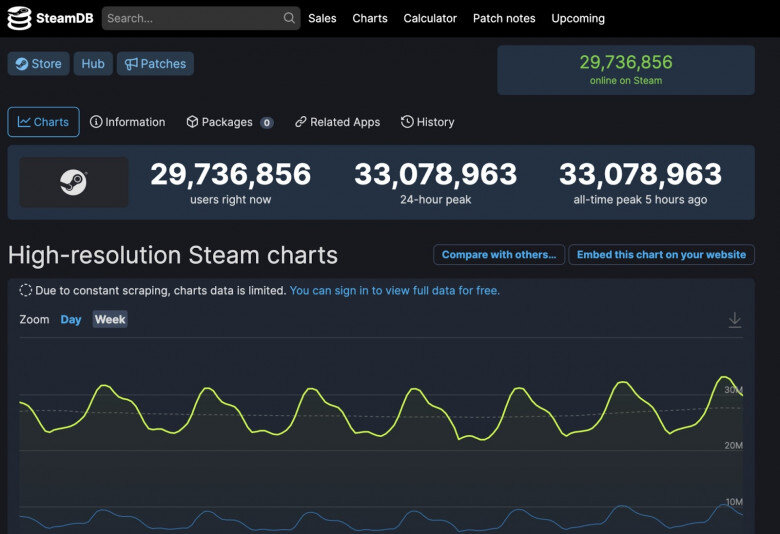Click the 29,736,856 users right now figure

230,175
